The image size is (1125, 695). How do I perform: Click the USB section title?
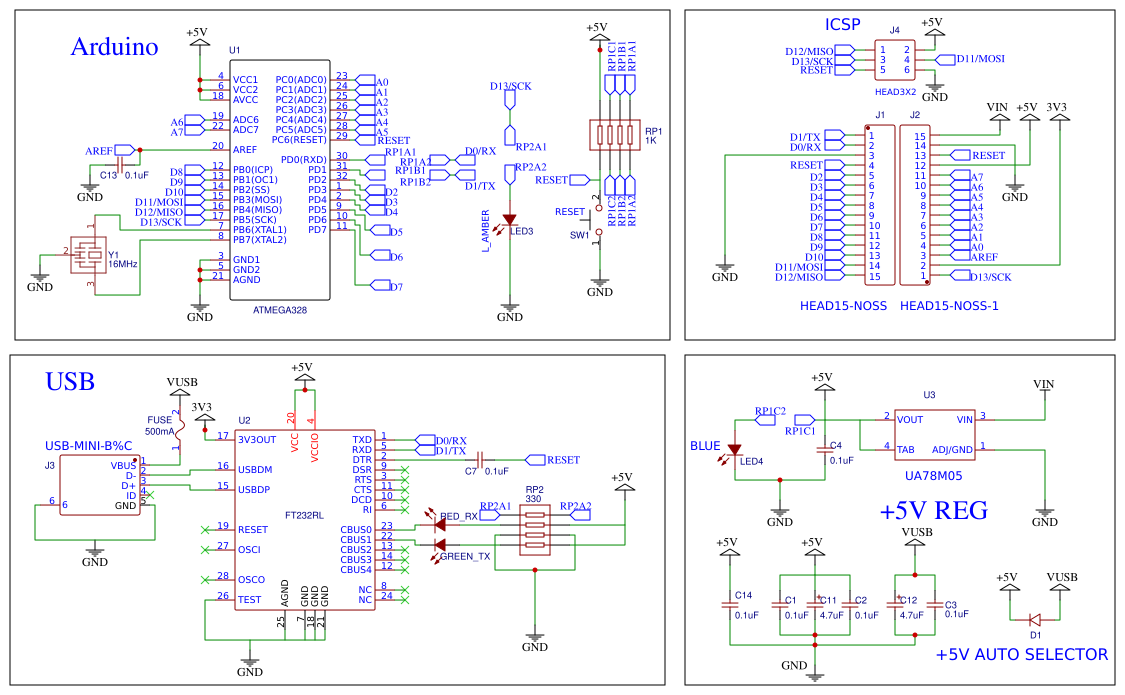pos(68,380)
